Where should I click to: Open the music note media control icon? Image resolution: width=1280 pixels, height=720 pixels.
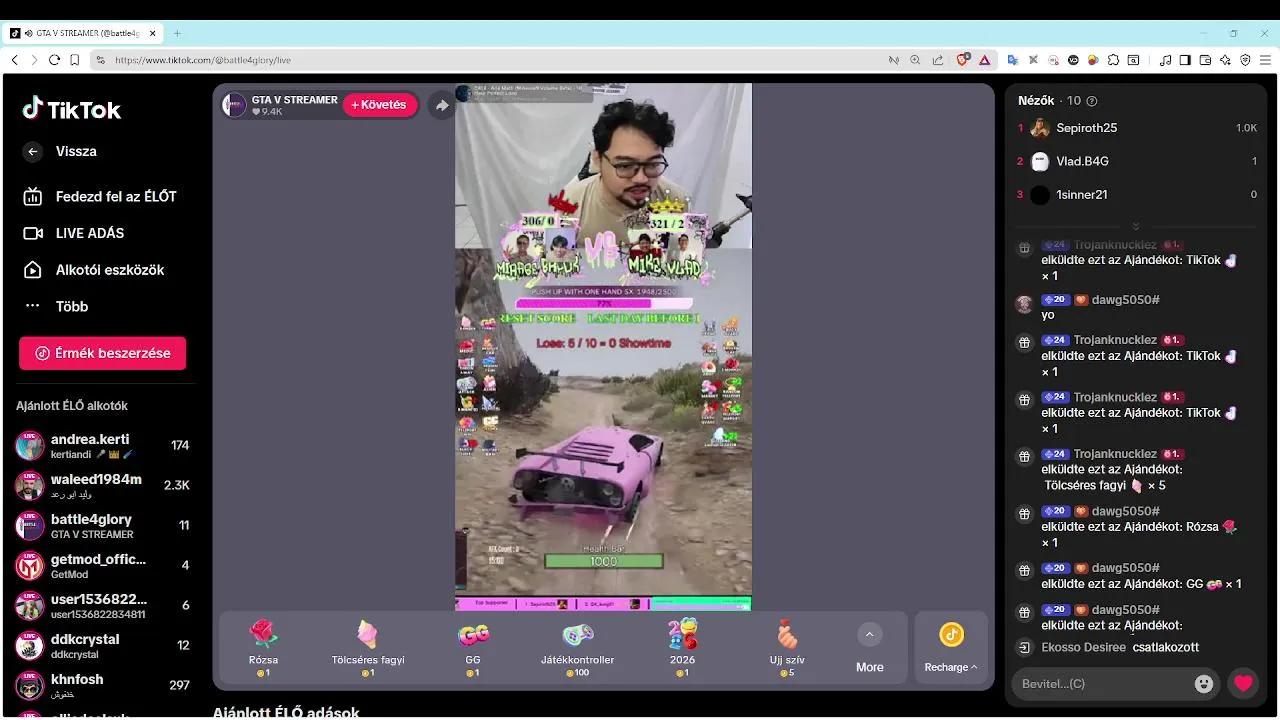click(x=1166, y=60)
